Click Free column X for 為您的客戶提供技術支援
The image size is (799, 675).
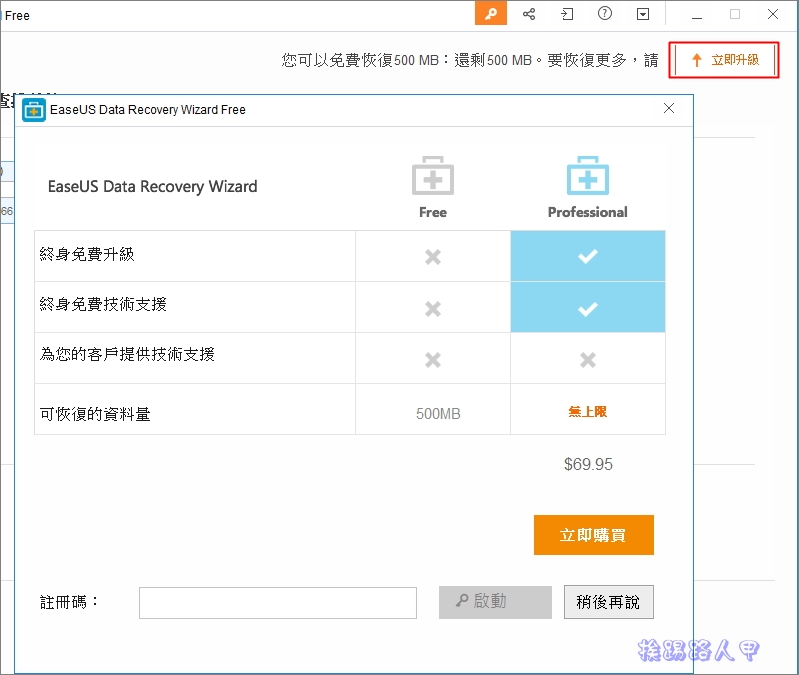click(433, 360)
